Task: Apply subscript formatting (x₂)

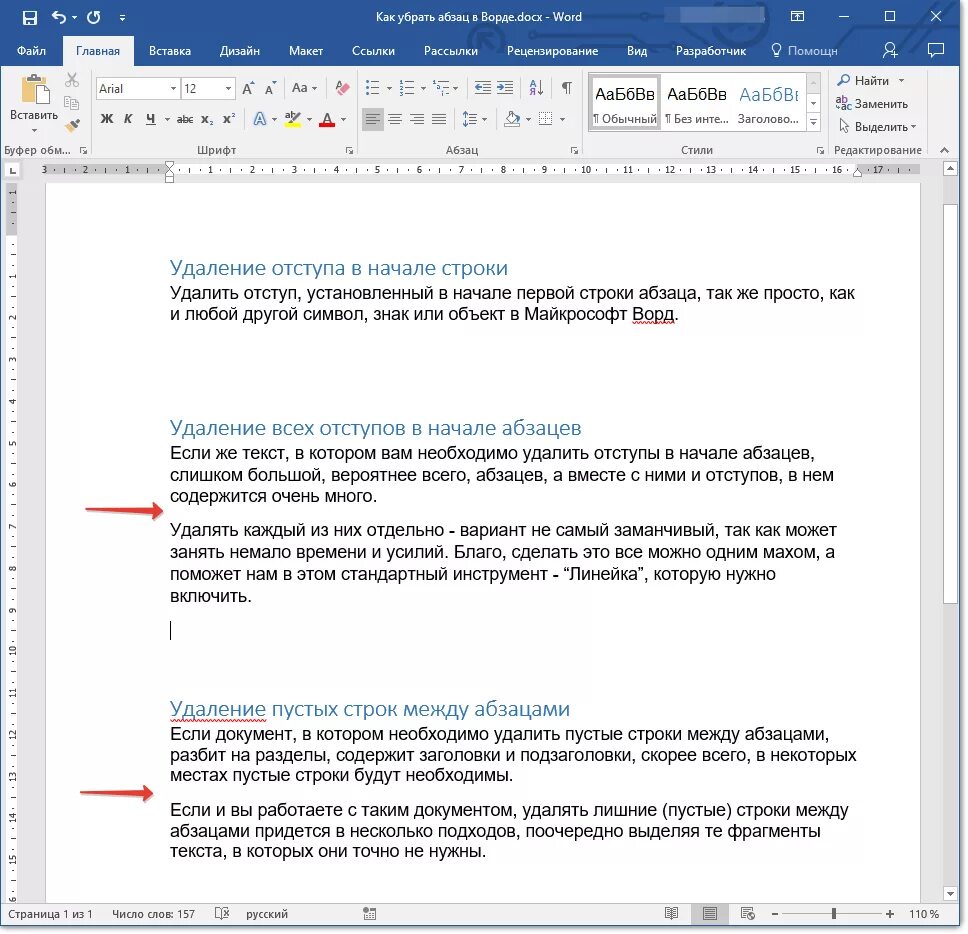Action: [207, 119]
